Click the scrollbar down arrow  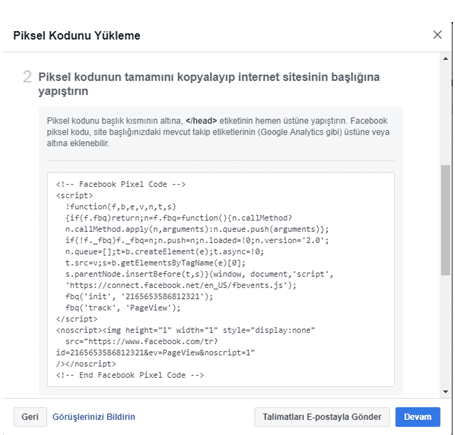click(x=446, y=392)
